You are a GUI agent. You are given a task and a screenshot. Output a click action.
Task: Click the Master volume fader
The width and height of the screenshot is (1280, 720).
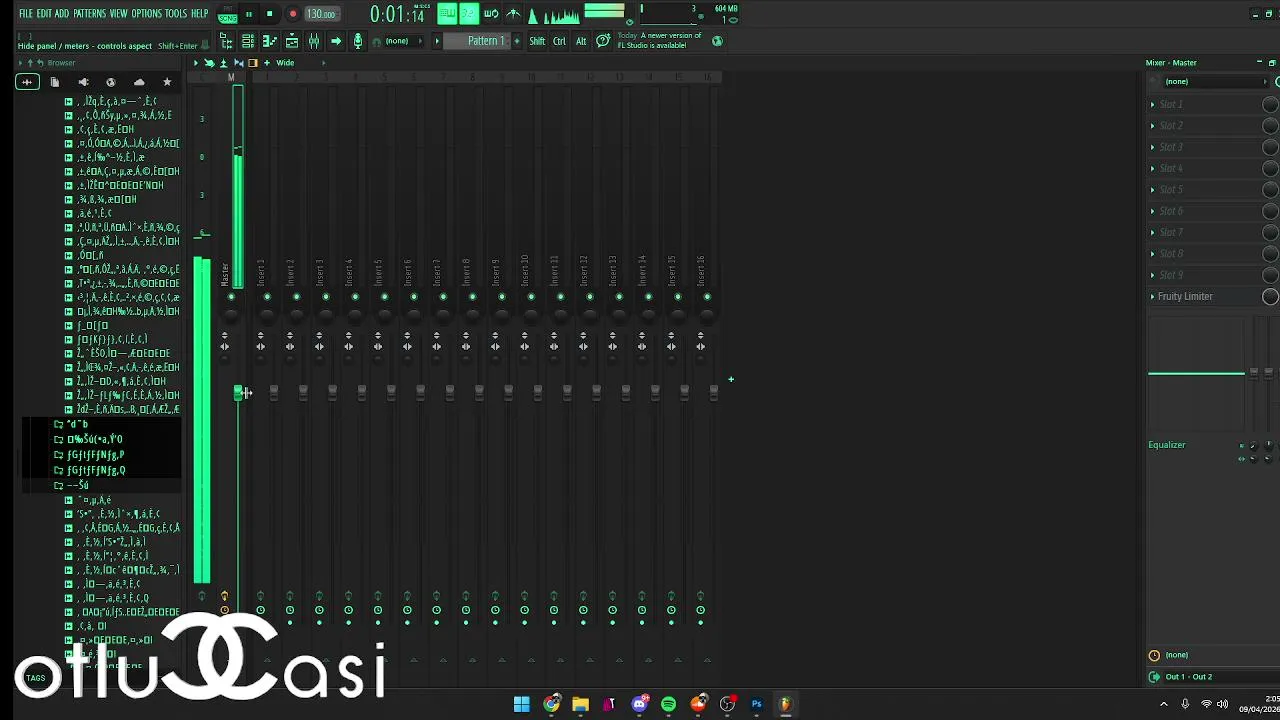[239, 393]
